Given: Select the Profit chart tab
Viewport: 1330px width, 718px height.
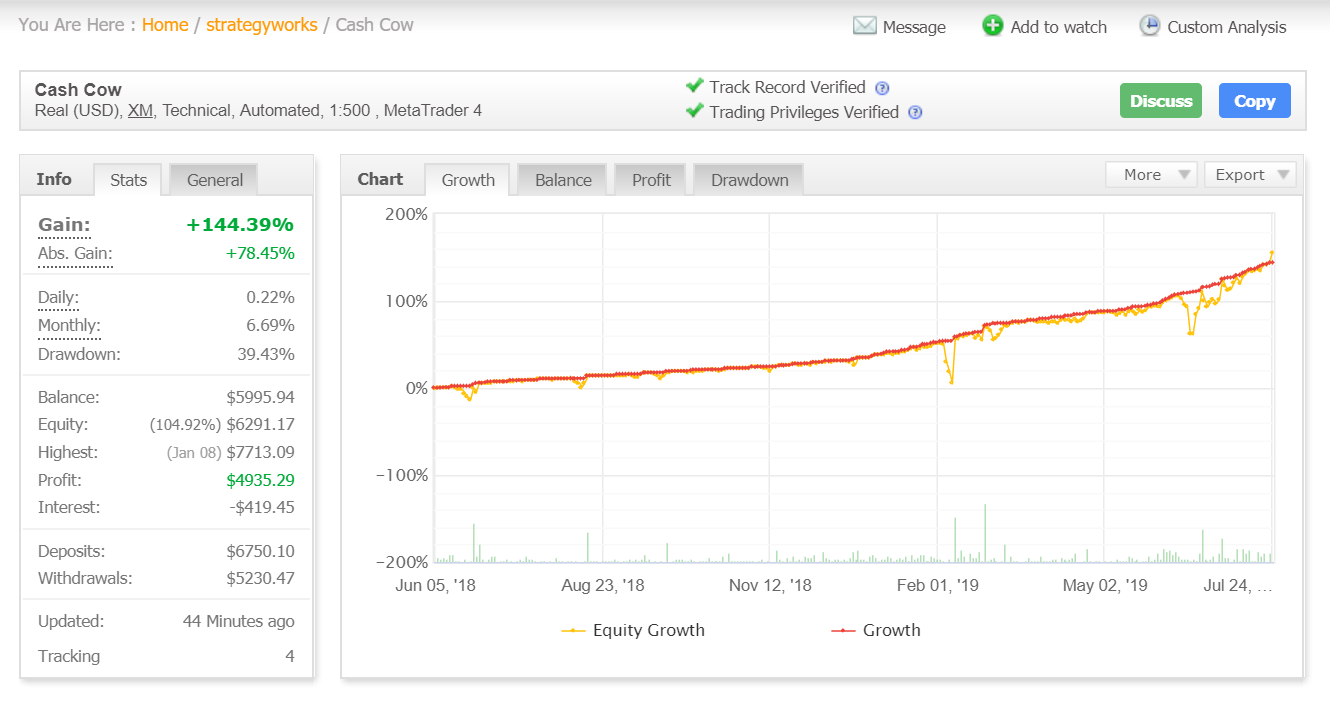Looking at the screenshot, I should point(650,179).
